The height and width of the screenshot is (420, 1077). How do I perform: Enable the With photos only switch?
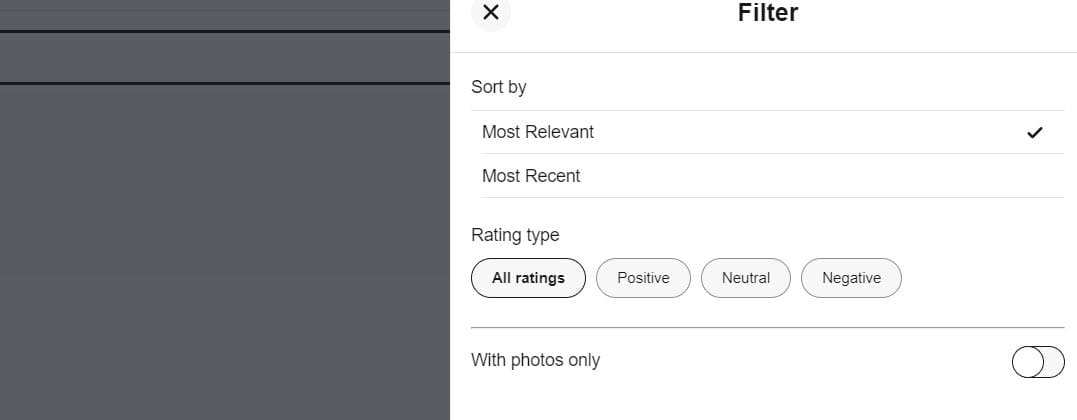(1038, 362)
